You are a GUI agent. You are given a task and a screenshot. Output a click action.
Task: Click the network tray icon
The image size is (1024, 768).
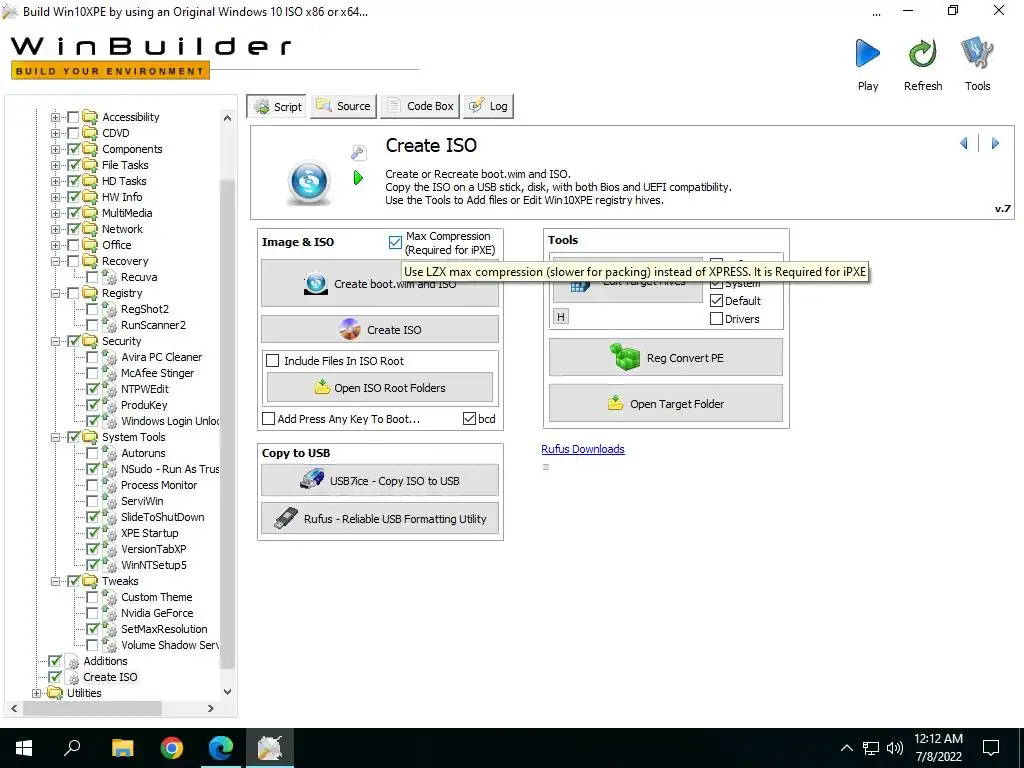(871, 748)
